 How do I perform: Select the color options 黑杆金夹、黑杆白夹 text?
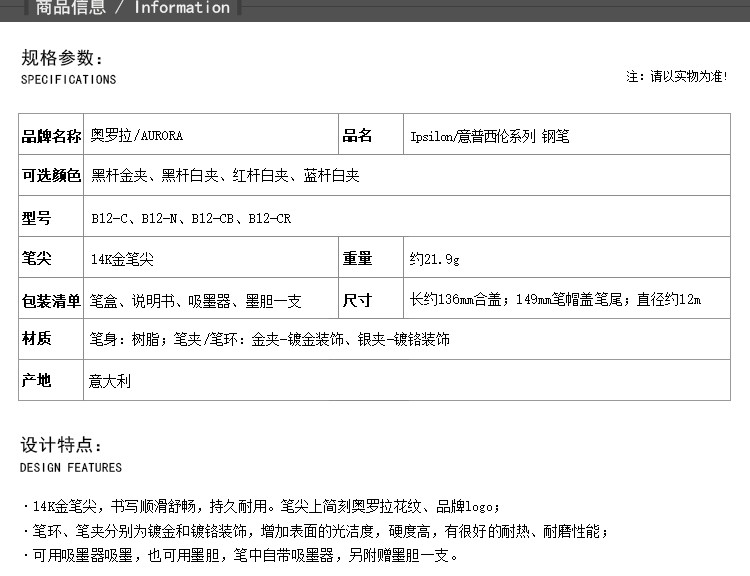[x=225, y=176]
